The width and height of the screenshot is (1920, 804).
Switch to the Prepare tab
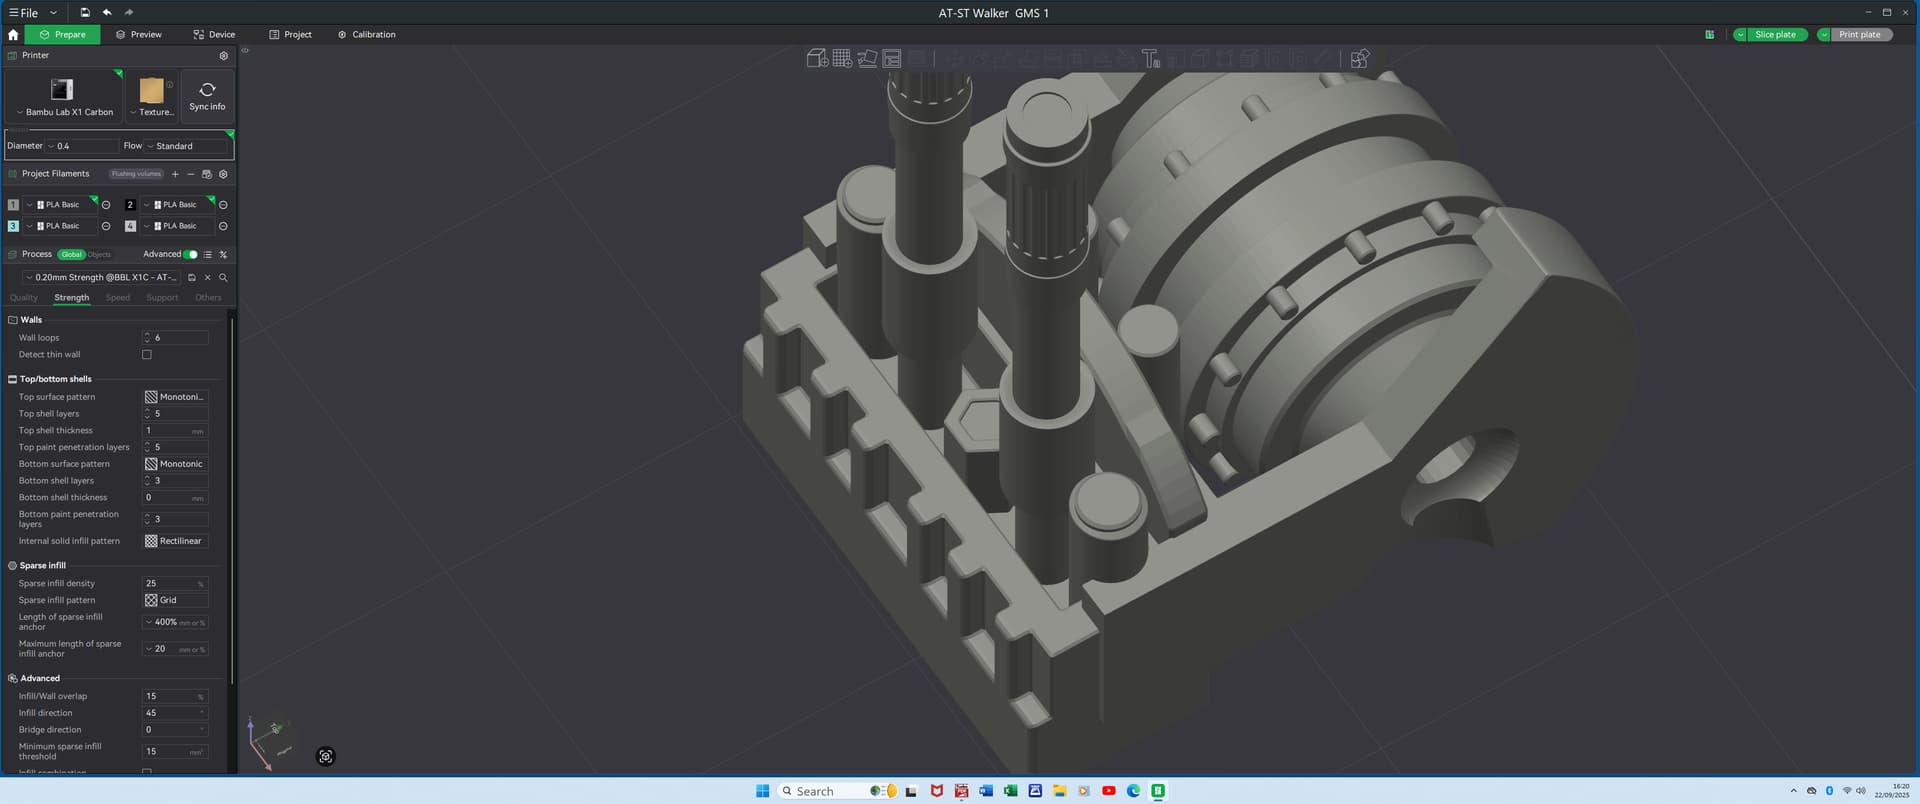pos(62,35)
